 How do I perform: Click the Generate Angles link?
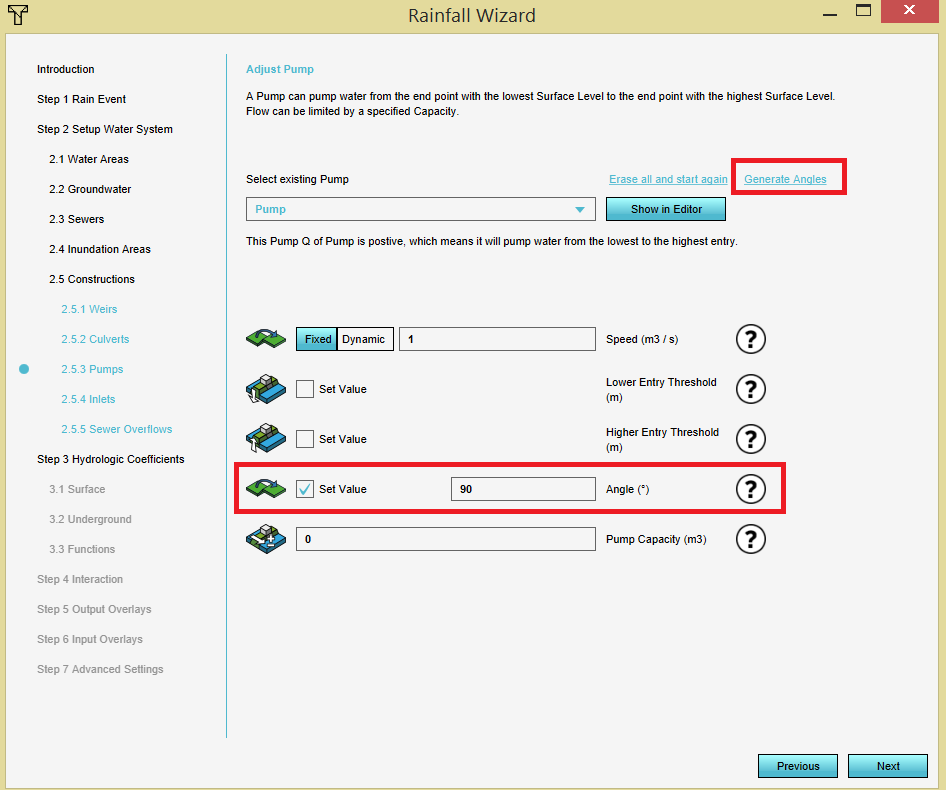pyautogui.click(x=785, y=179)
